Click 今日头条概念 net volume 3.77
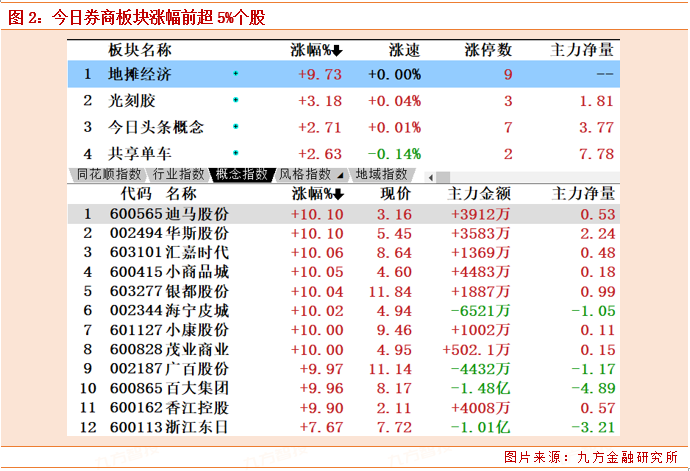The height and width of the screenshot is (471, 690). pos(596,128)
